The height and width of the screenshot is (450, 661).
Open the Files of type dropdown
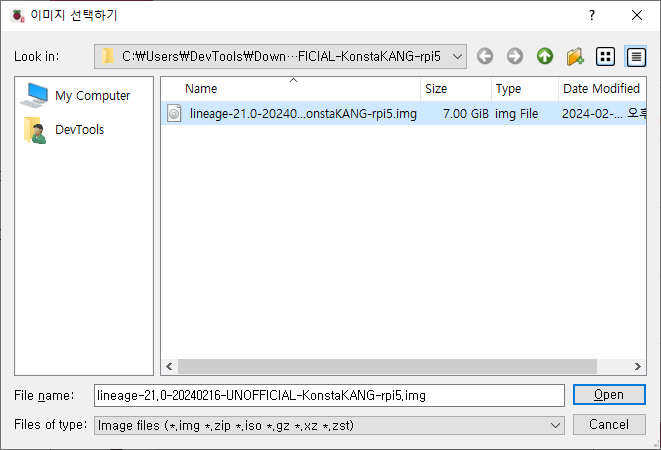pos(329,425)
